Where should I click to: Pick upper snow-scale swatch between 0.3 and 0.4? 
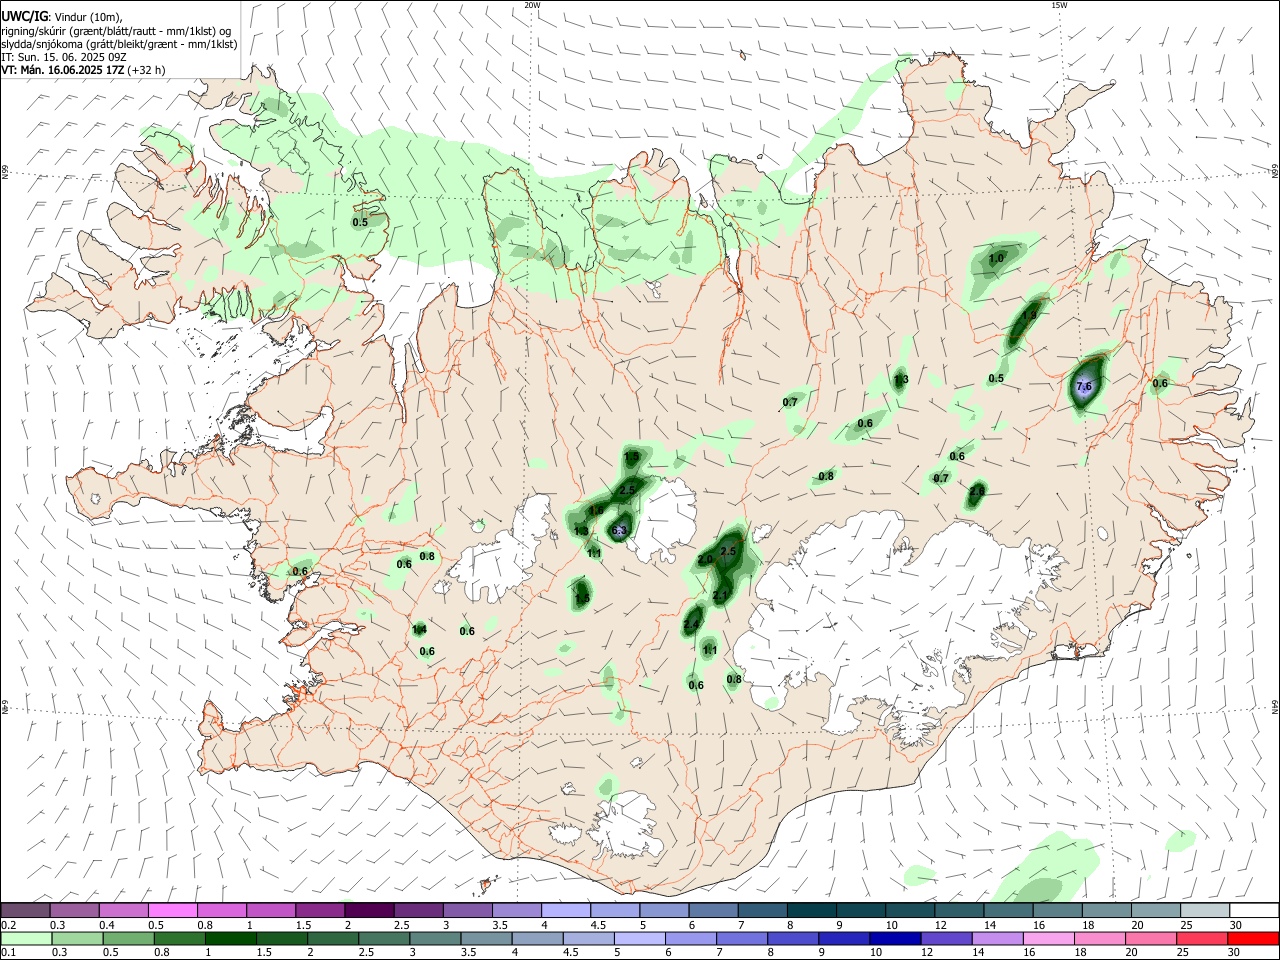pyautogui.click(x=74, y=910)
